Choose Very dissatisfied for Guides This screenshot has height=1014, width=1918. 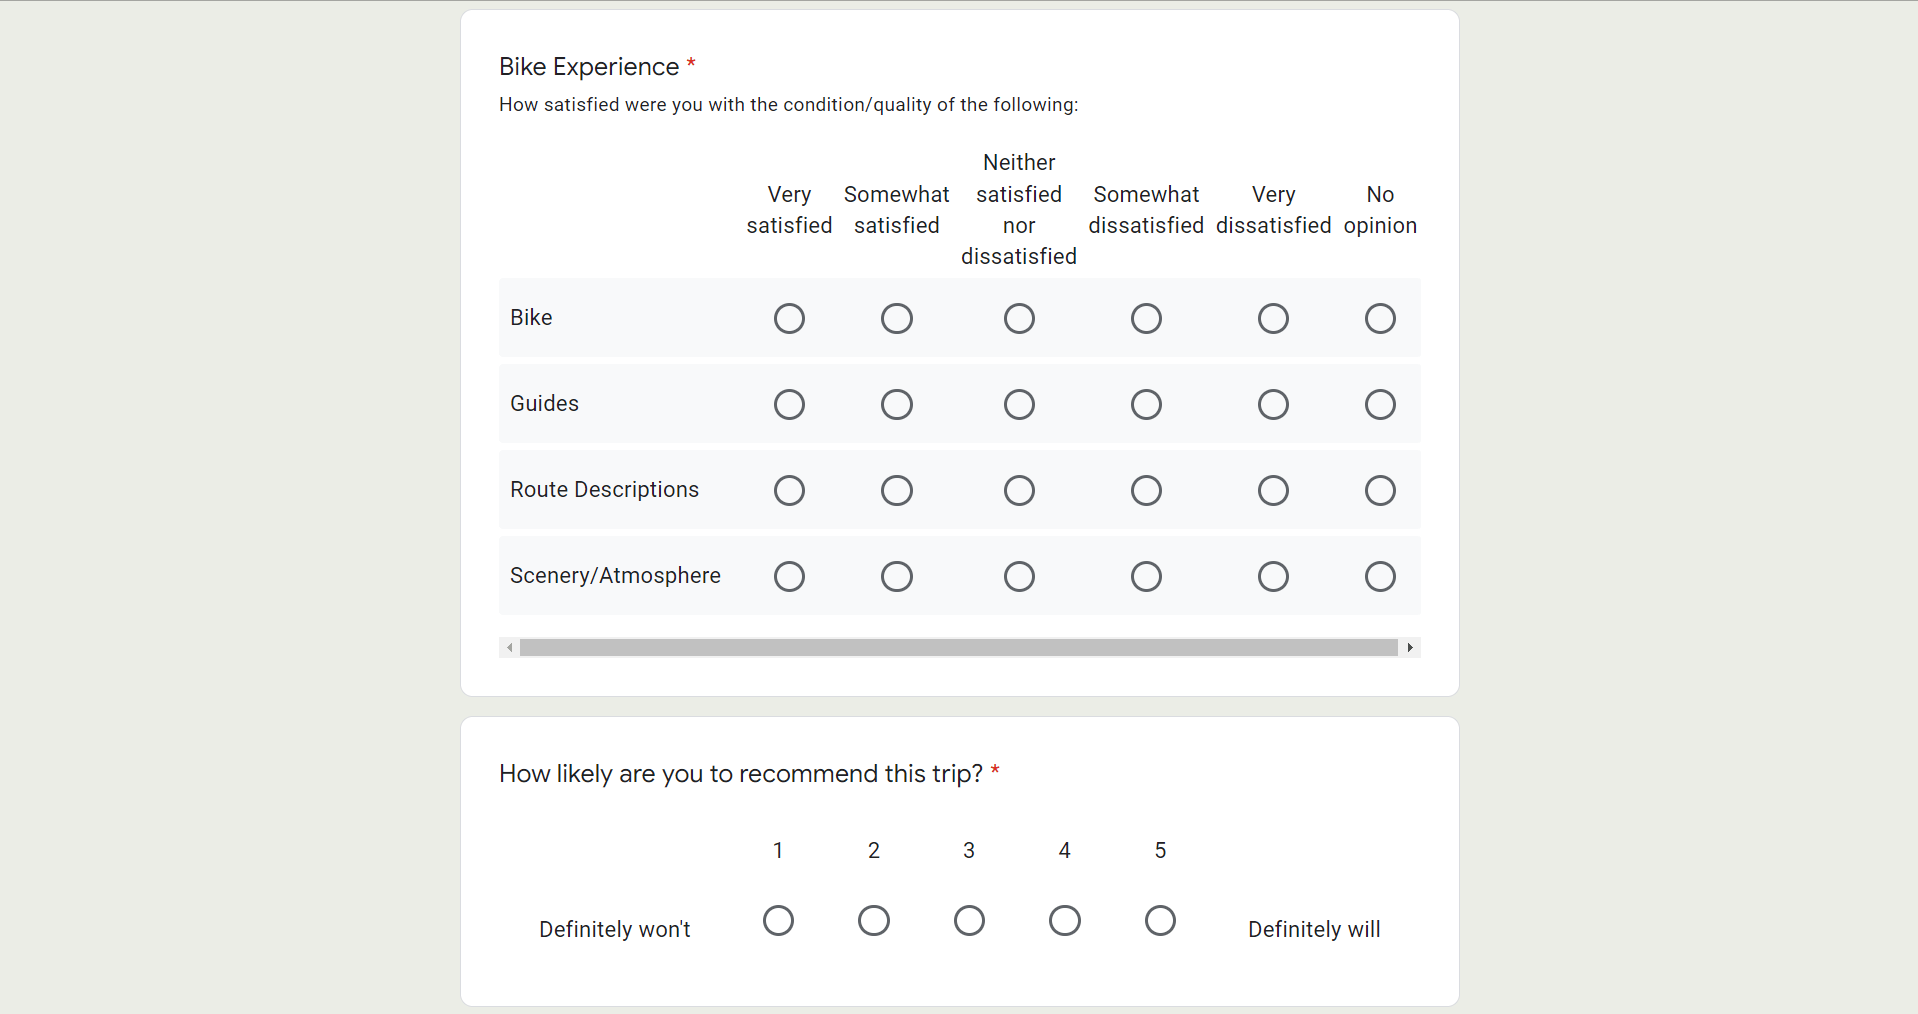click(1273, 405)
